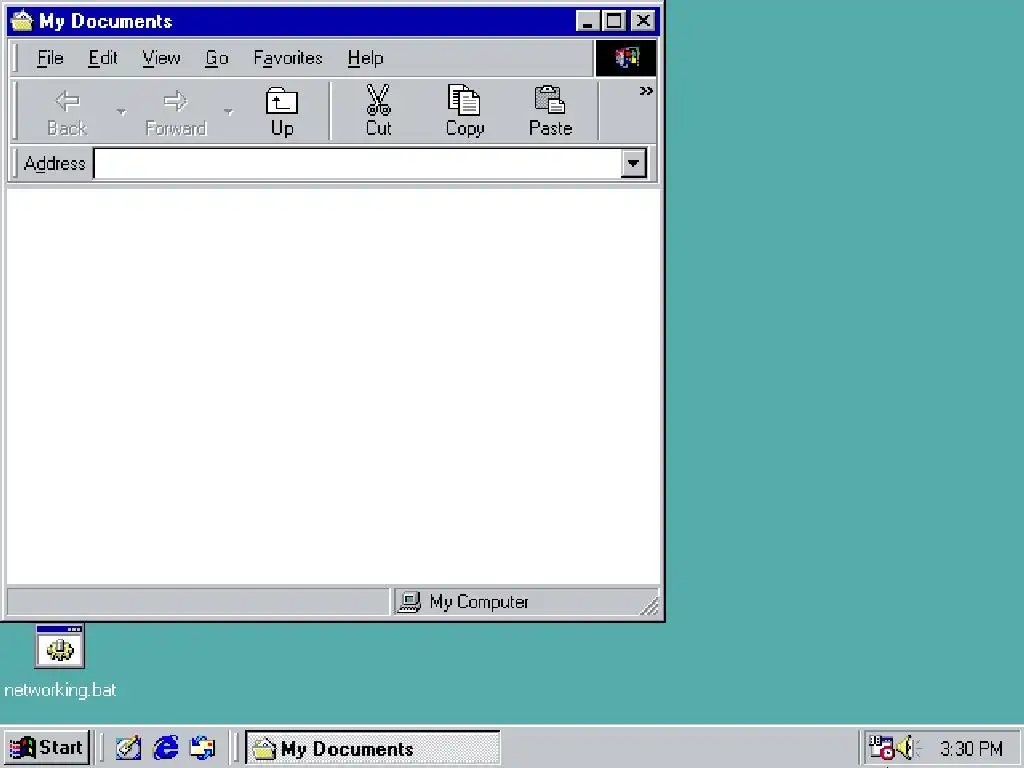Open the File menu
The width and height of the screenshot is (1024, 768).
pos(50,58)
